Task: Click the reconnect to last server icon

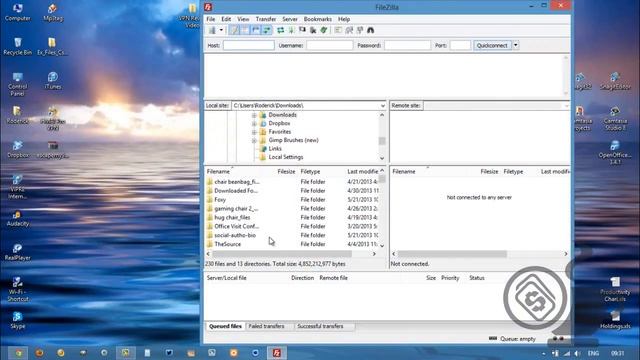Action: [324, 30]
